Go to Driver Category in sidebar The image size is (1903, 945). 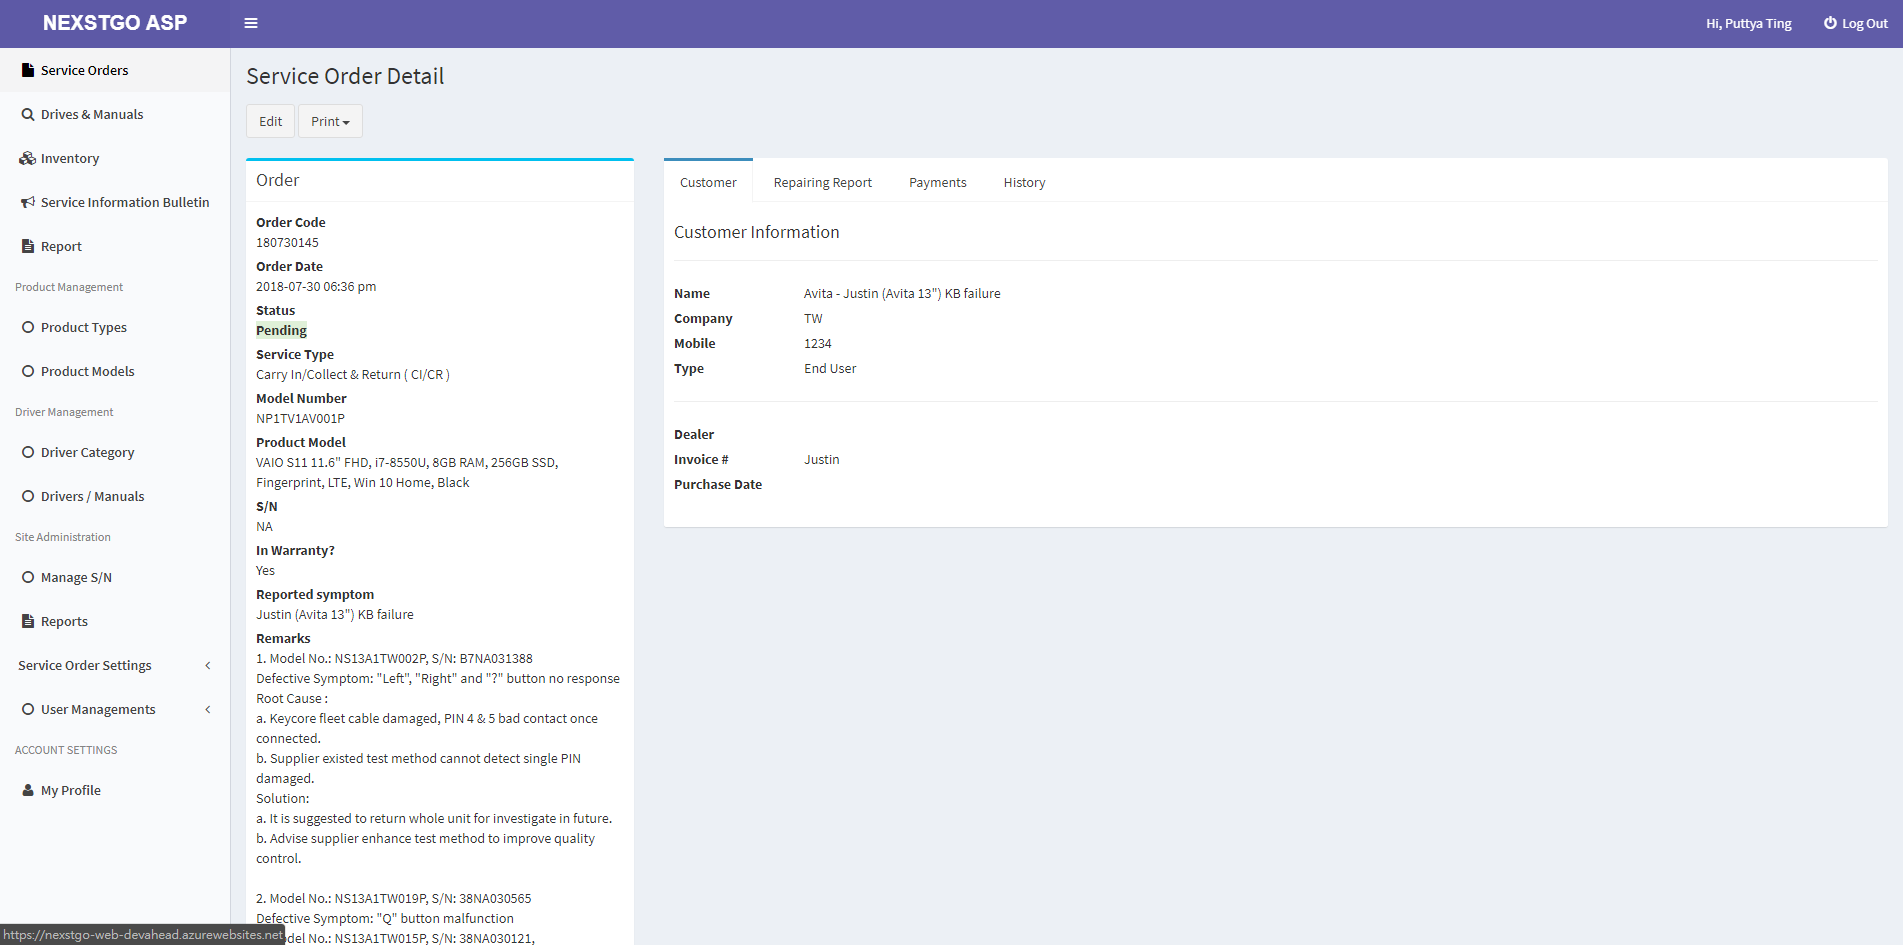tap(87, 452)
